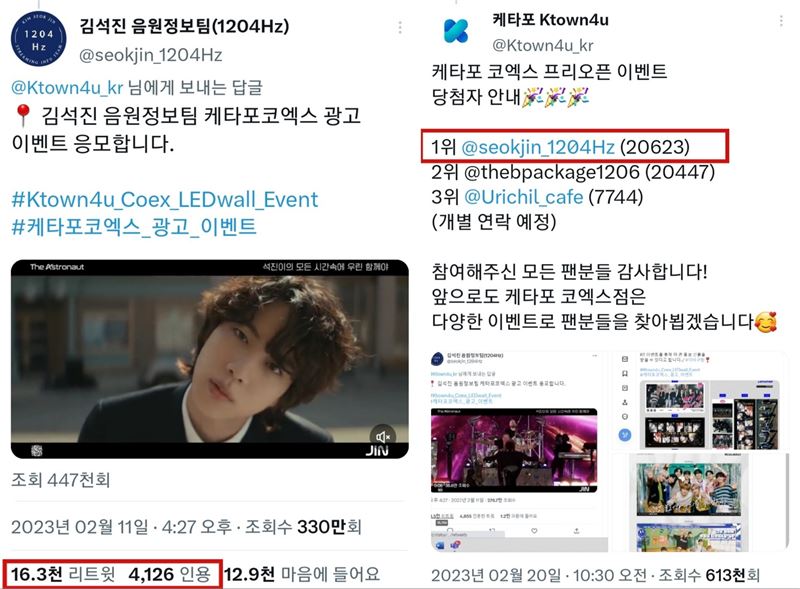View the 4,126 quote tweets
Image resolution: width=800 pixels, height=589 pixels.
coord(170,574)
